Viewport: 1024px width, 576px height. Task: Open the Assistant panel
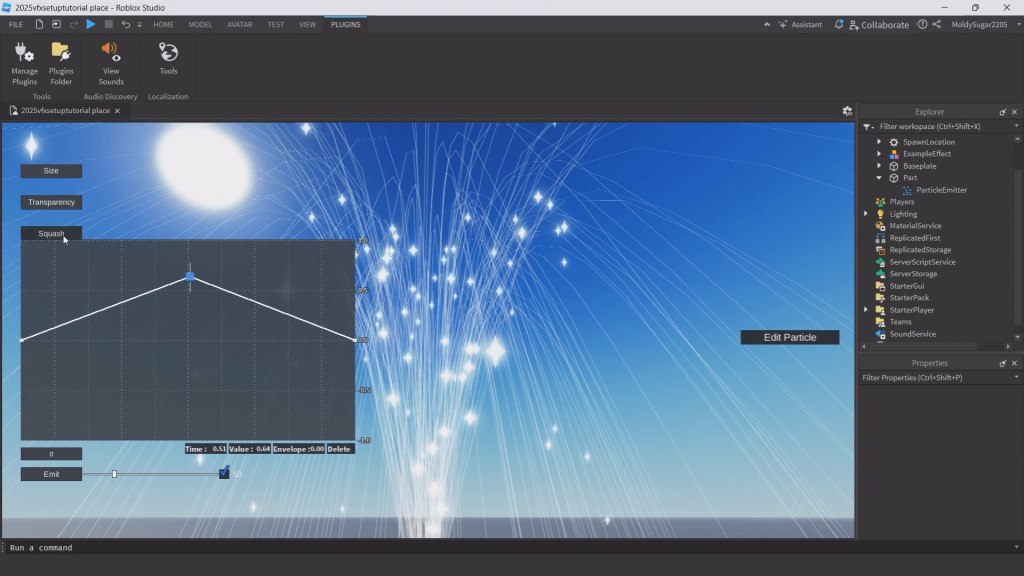800,24
